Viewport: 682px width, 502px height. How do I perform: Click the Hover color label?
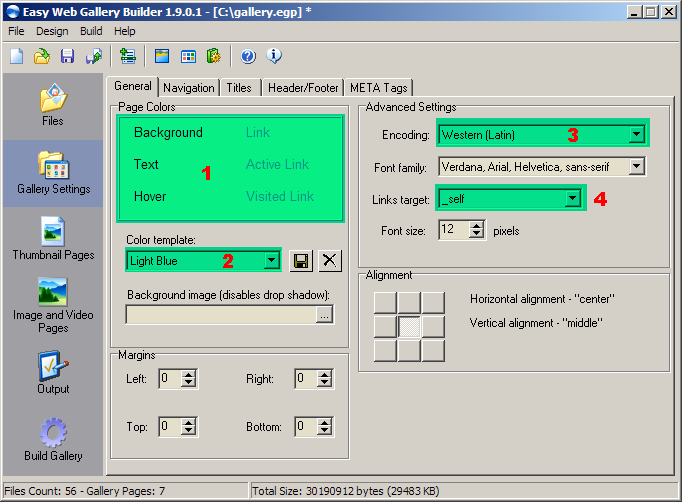(150, 197)
